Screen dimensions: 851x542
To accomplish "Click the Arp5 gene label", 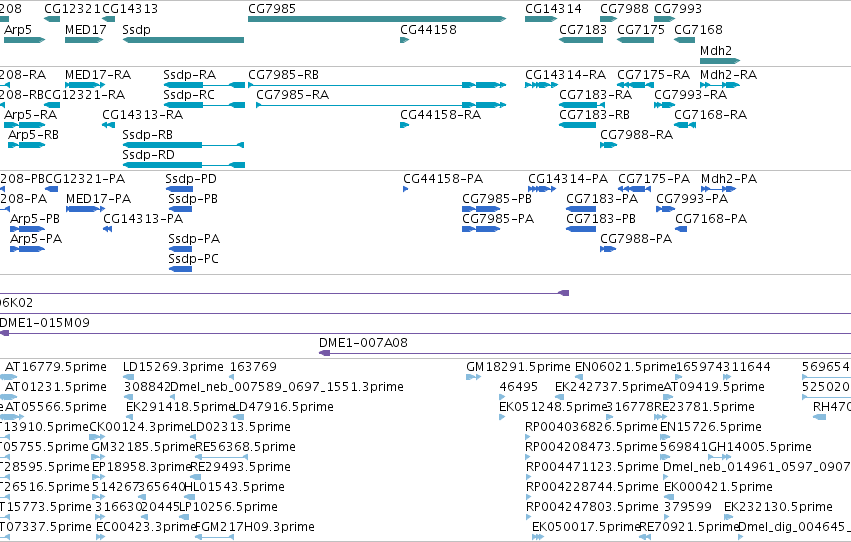I will click(18, 29).
